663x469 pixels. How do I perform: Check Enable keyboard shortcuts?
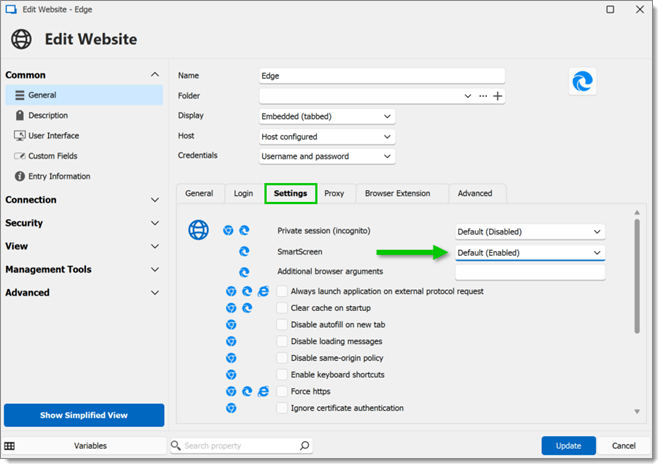[282, 375]
